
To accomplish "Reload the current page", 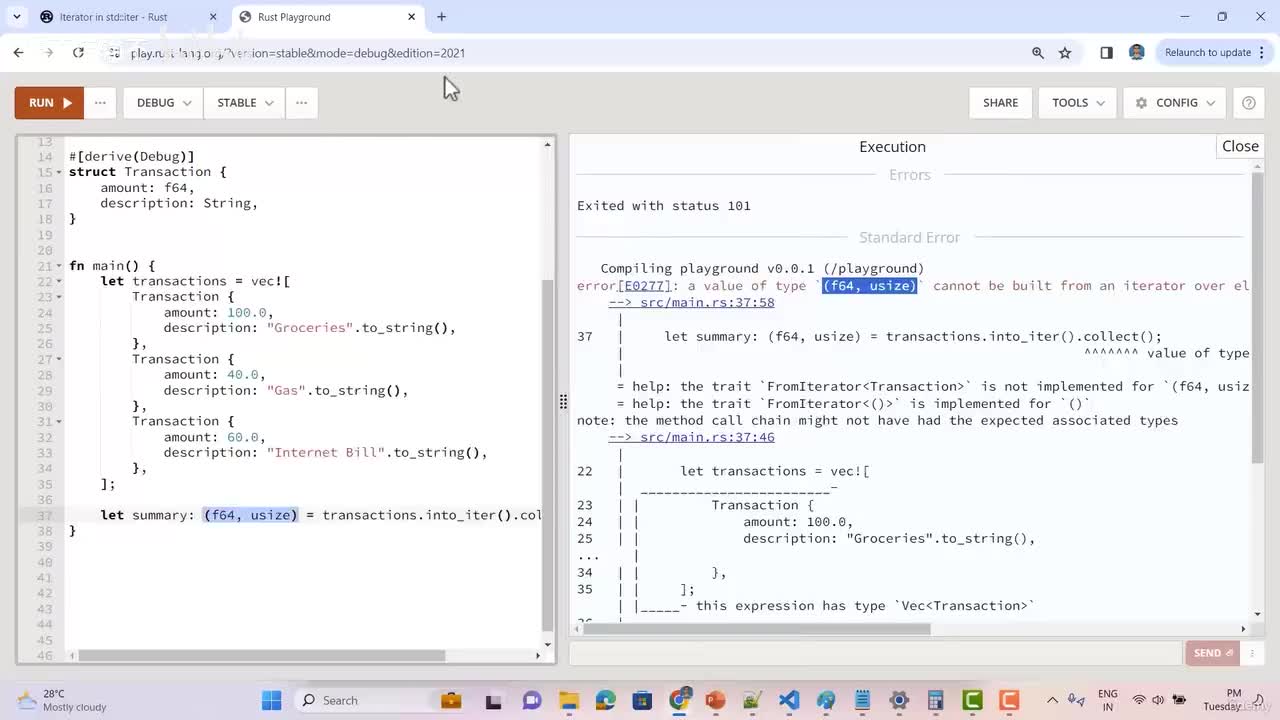I will tap(78, 53).
